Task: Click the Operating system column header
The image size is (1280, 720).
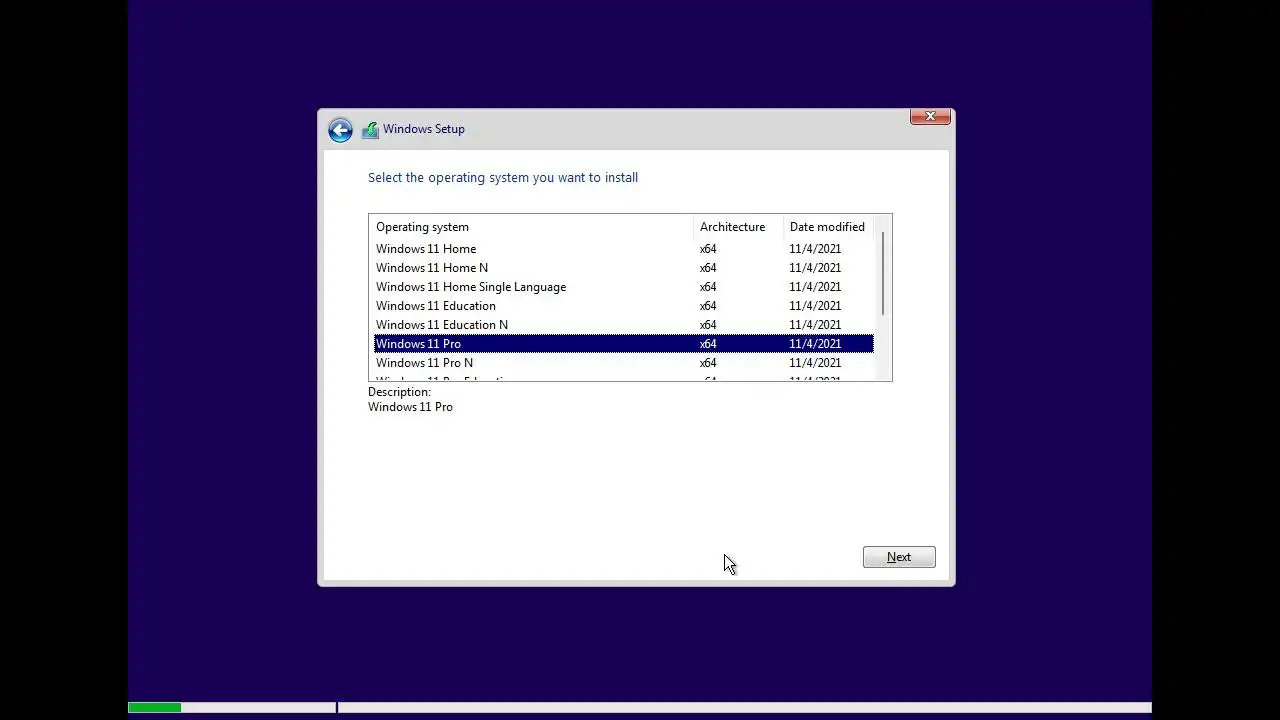Action: tap(531, 227)
